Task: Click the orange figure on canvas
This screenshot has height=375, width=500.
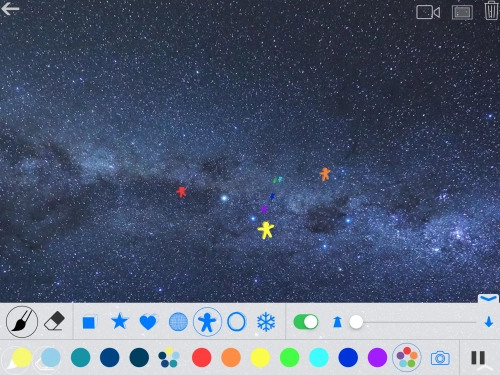Action: point(325,174)
